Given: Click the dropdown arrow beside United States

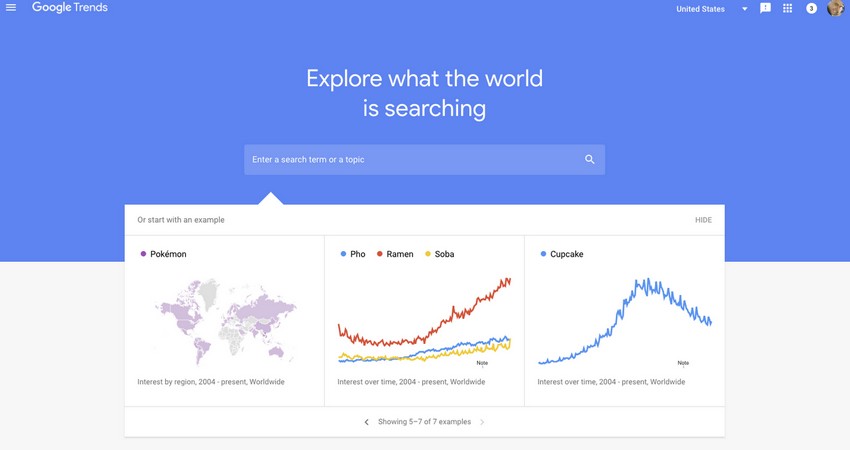Looking at the screenshot, I should 745,9.
